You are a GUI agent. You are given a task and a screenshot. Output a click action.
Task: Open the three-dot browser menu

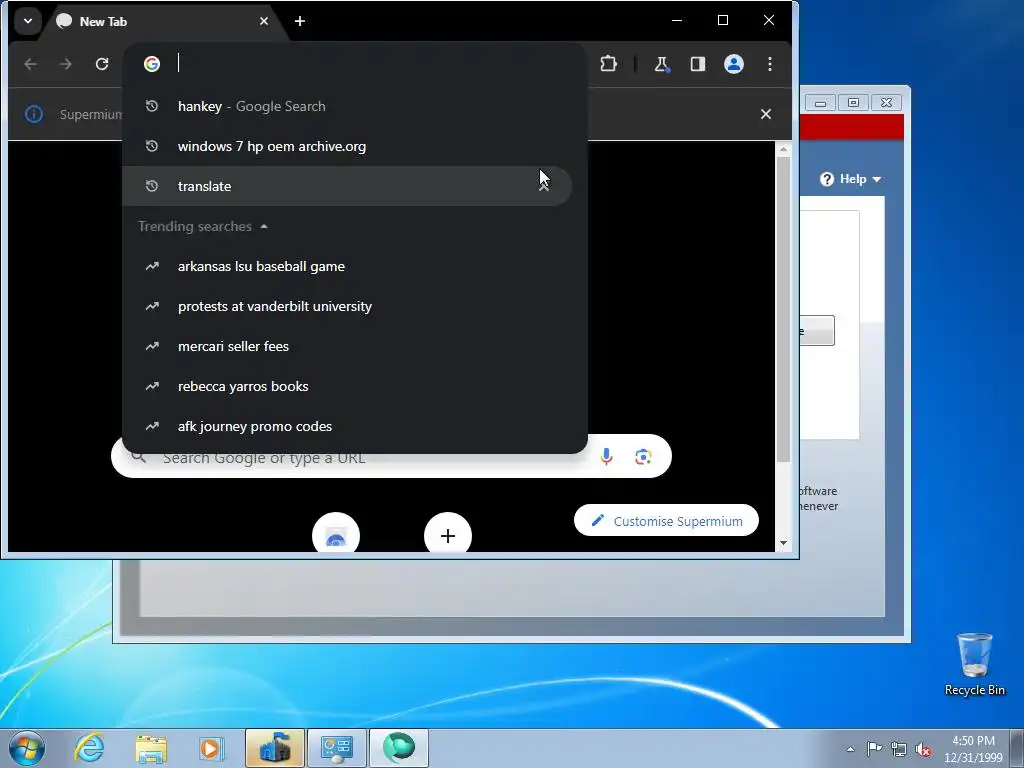coord(770,64)
